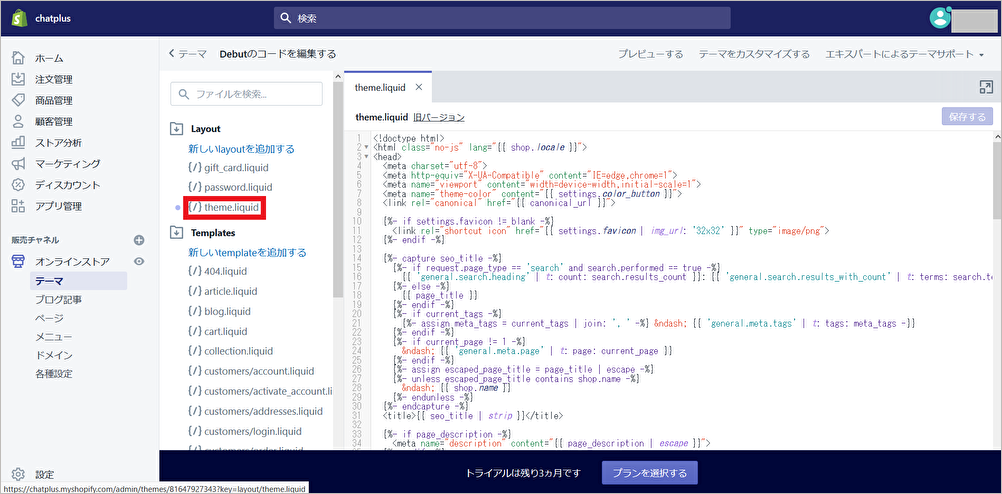Open customers/addresses.liquid template
This screenshot has height=494, width=1002.
pos(256,411)
